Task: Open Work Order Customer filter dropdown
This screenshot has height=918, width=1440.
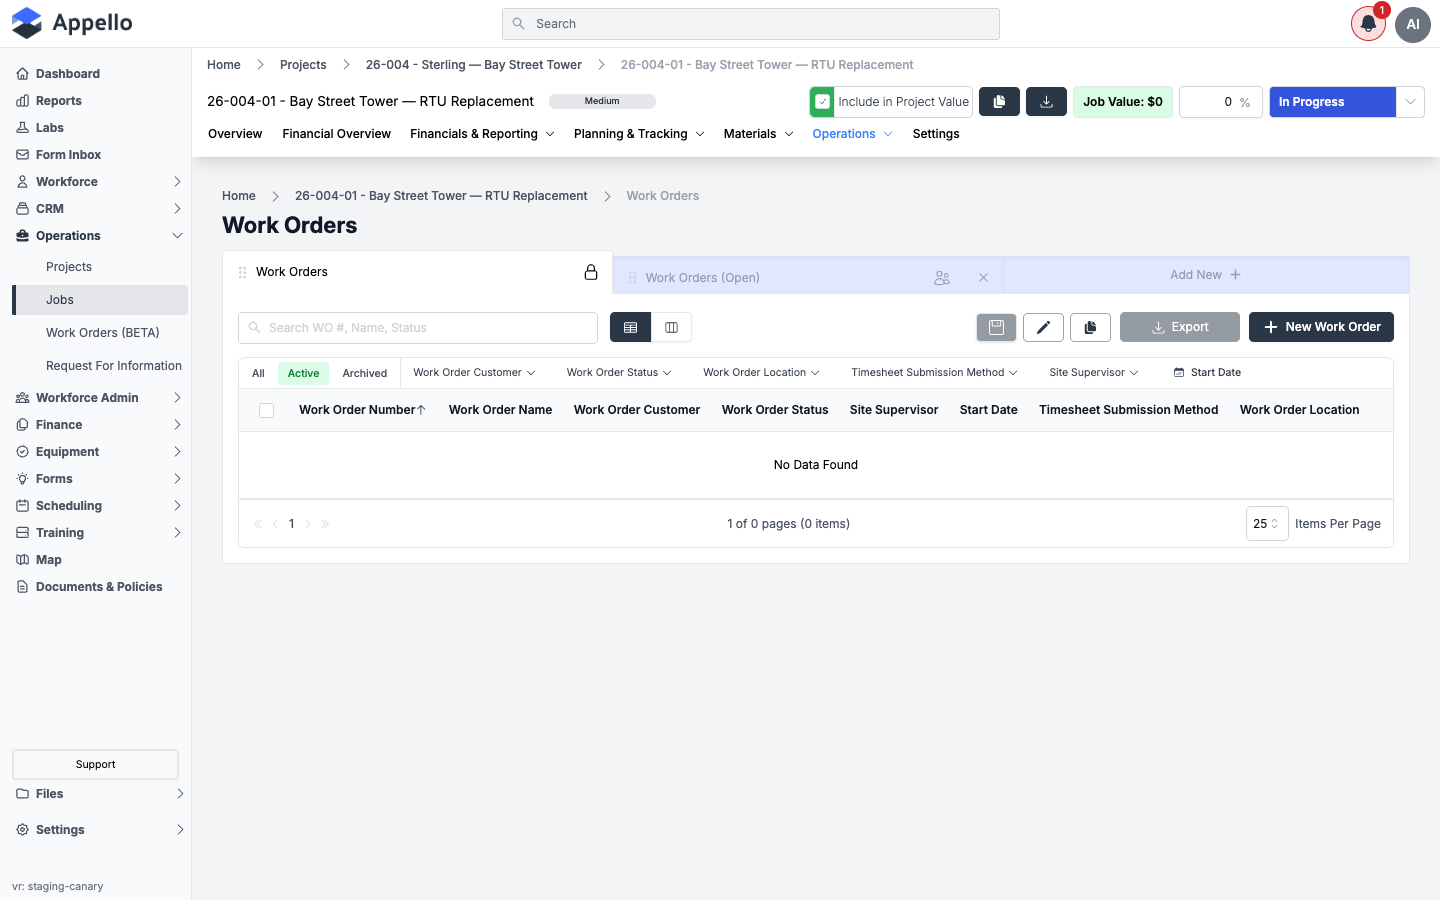Action: pos(474,373)
